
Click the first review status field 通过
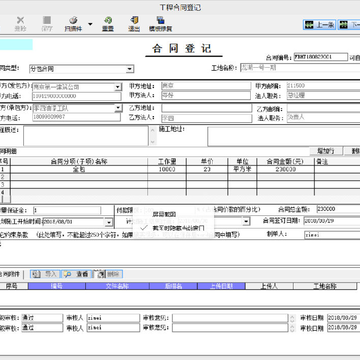point(42,318)
